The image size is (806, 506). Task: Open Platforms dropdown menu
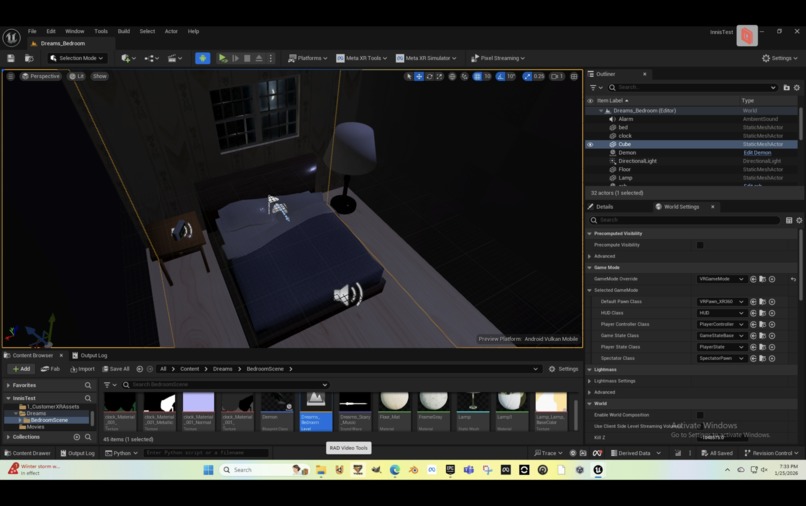click(307, 58)
